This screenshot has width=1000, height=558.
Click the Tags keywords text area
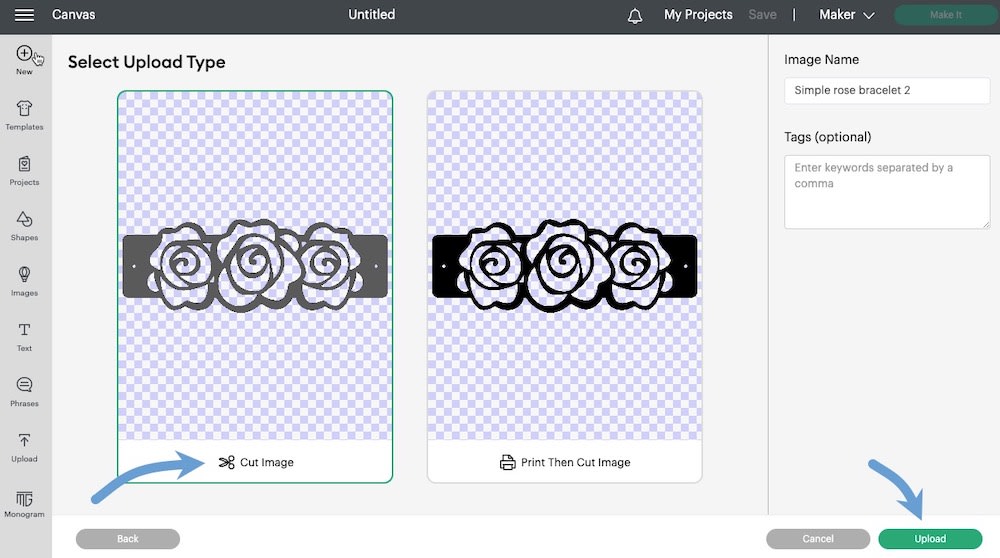(x=886, y=192)
